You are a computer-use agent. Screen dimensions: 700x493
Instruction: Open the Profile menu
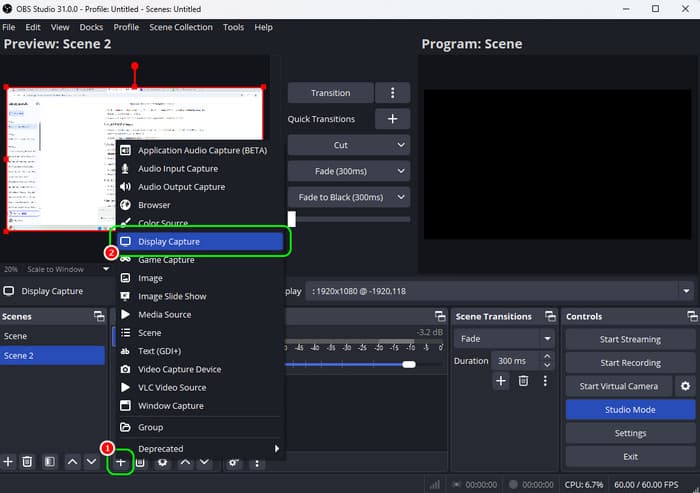click(126, 27)
